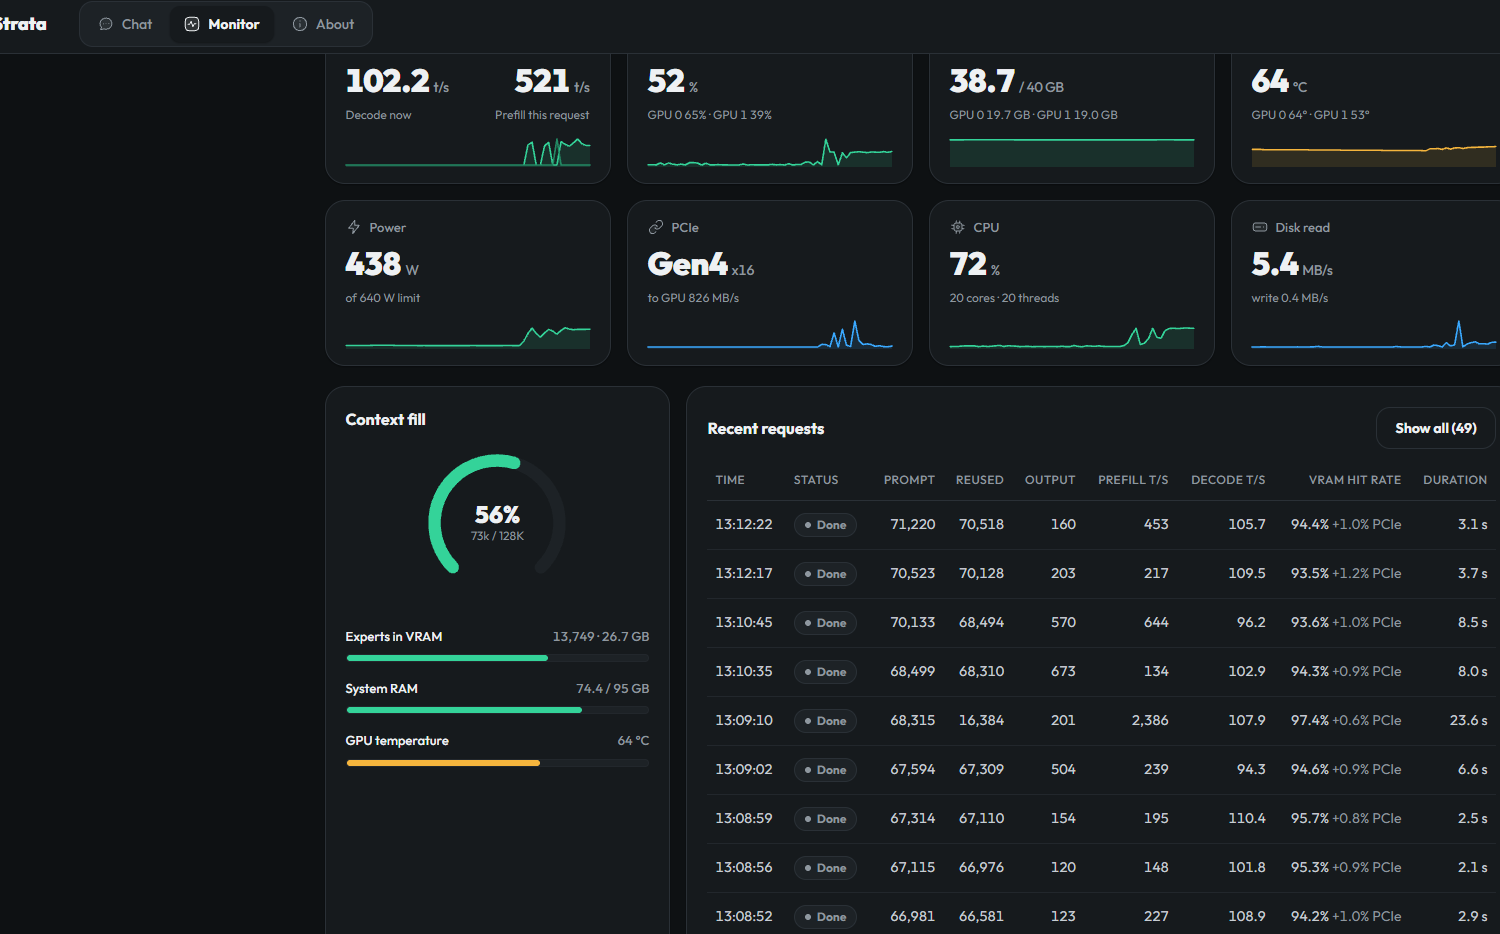Click the Experts in VRAM progress bar
This screenshot has height=934, width=1500.
498,658
